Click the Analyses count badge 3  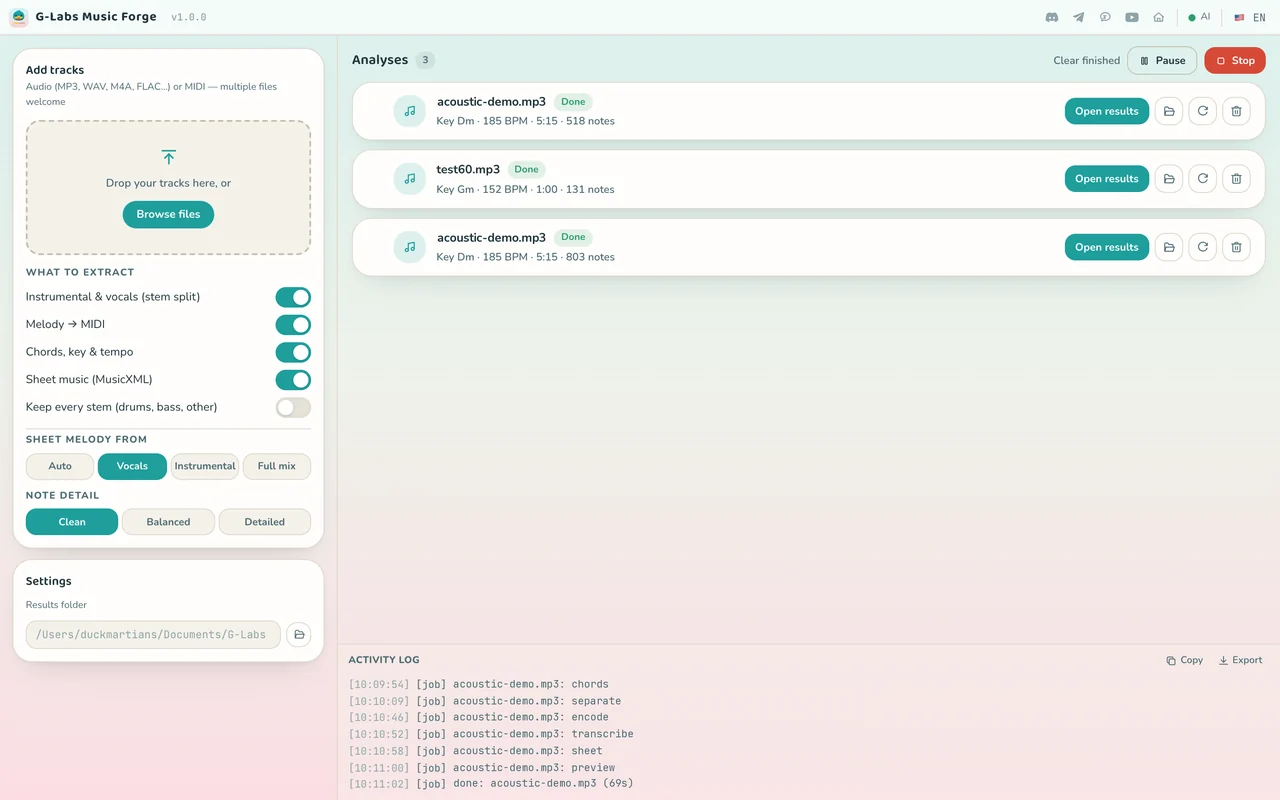[x=425, y=60]
